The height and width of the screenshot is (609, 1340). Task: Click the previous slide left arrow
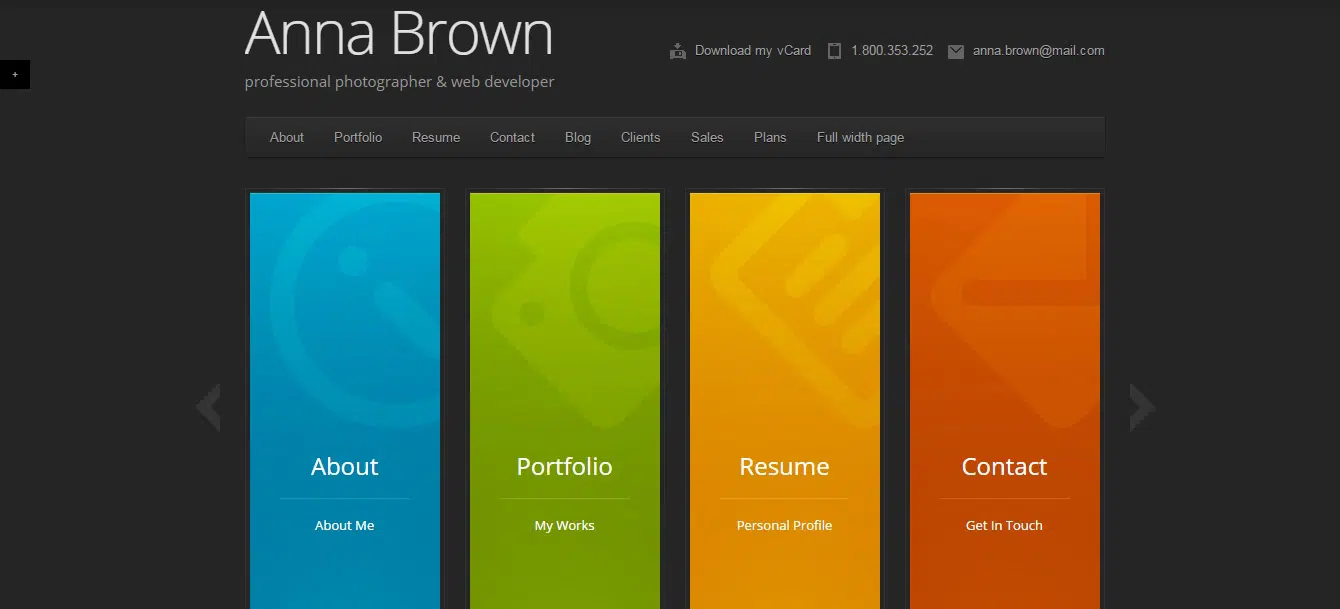tap(208, 407)
